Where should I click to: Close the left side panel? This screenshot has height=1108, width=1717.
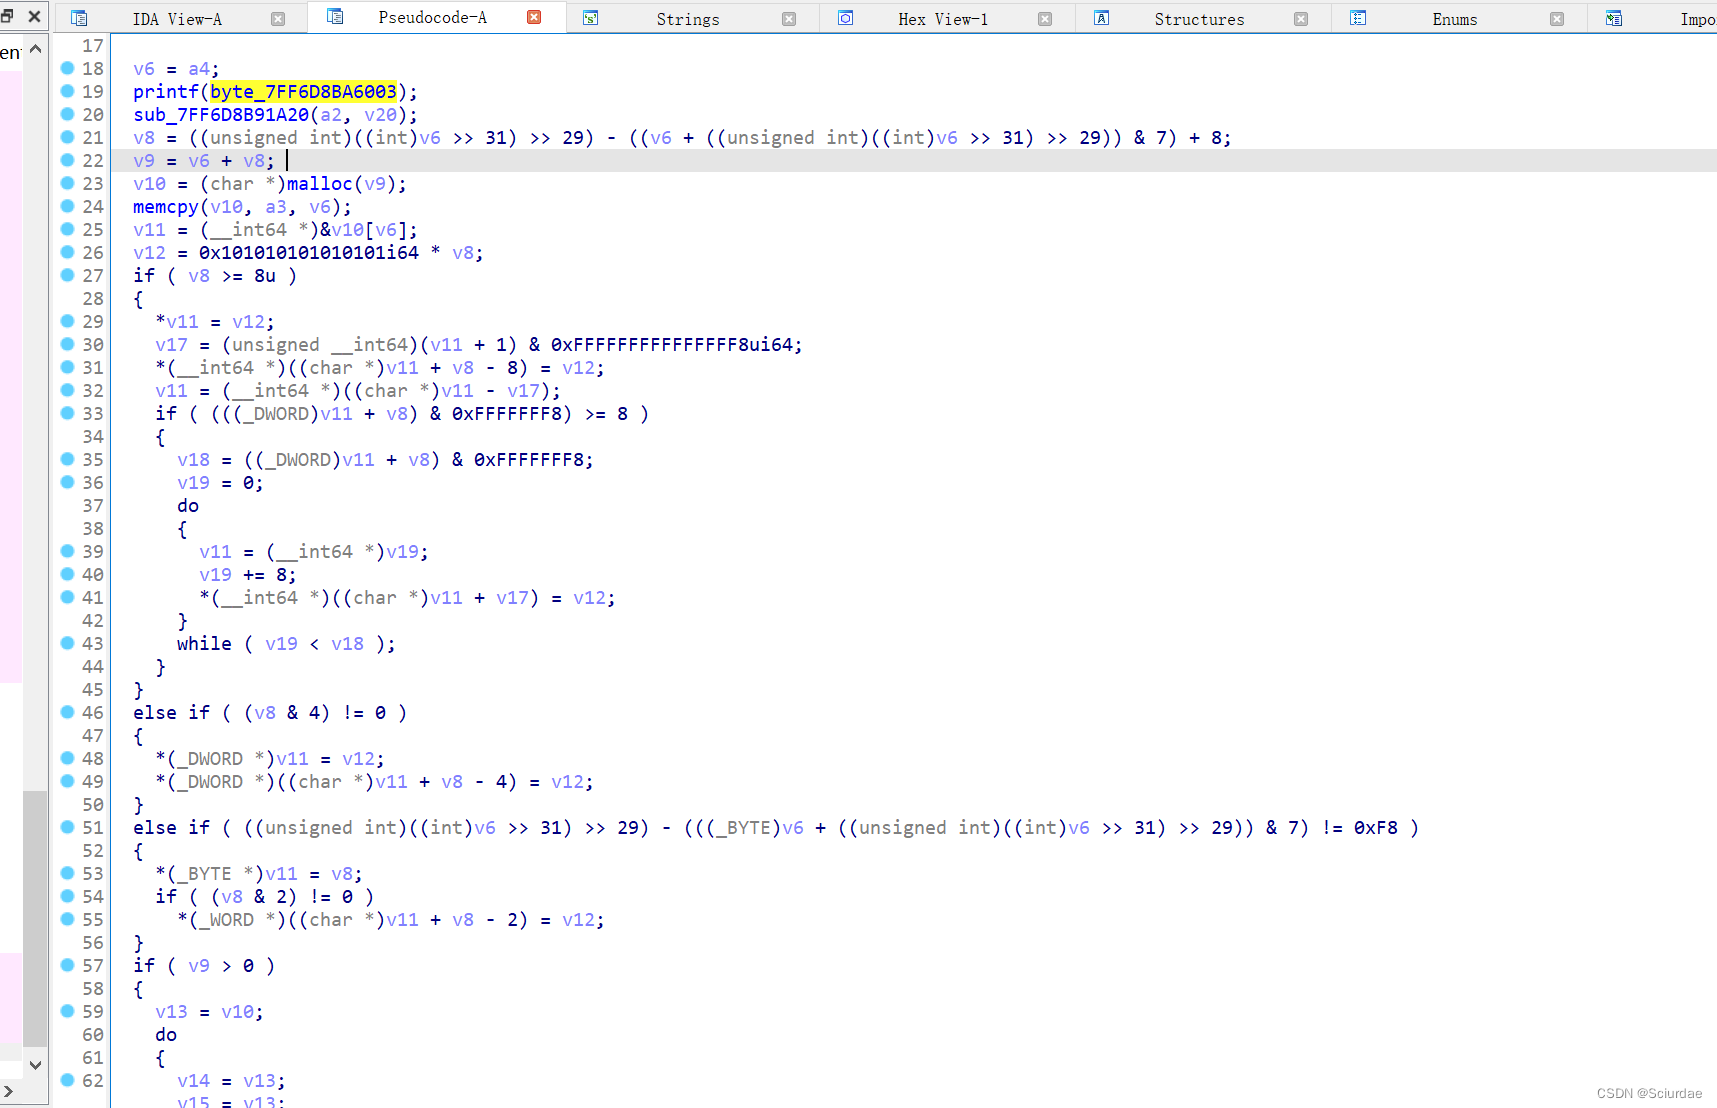click(34, 16)
